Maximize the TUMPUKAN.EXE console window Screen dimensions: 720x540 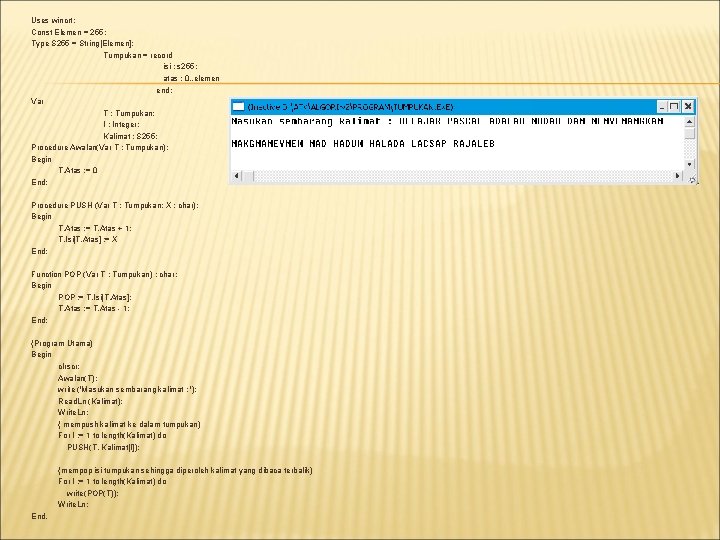(674, 107)
